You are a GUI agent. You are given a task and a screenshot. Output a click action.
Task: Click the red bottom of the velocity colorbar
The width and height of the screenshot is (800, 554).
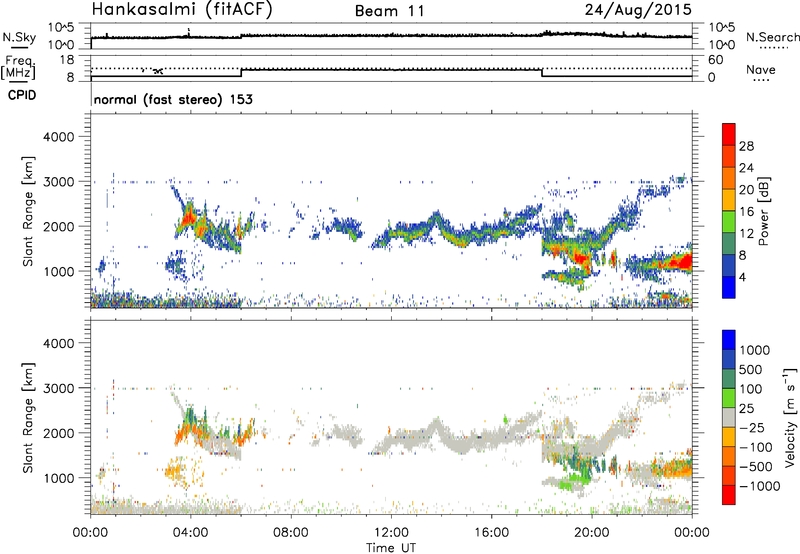729,495
